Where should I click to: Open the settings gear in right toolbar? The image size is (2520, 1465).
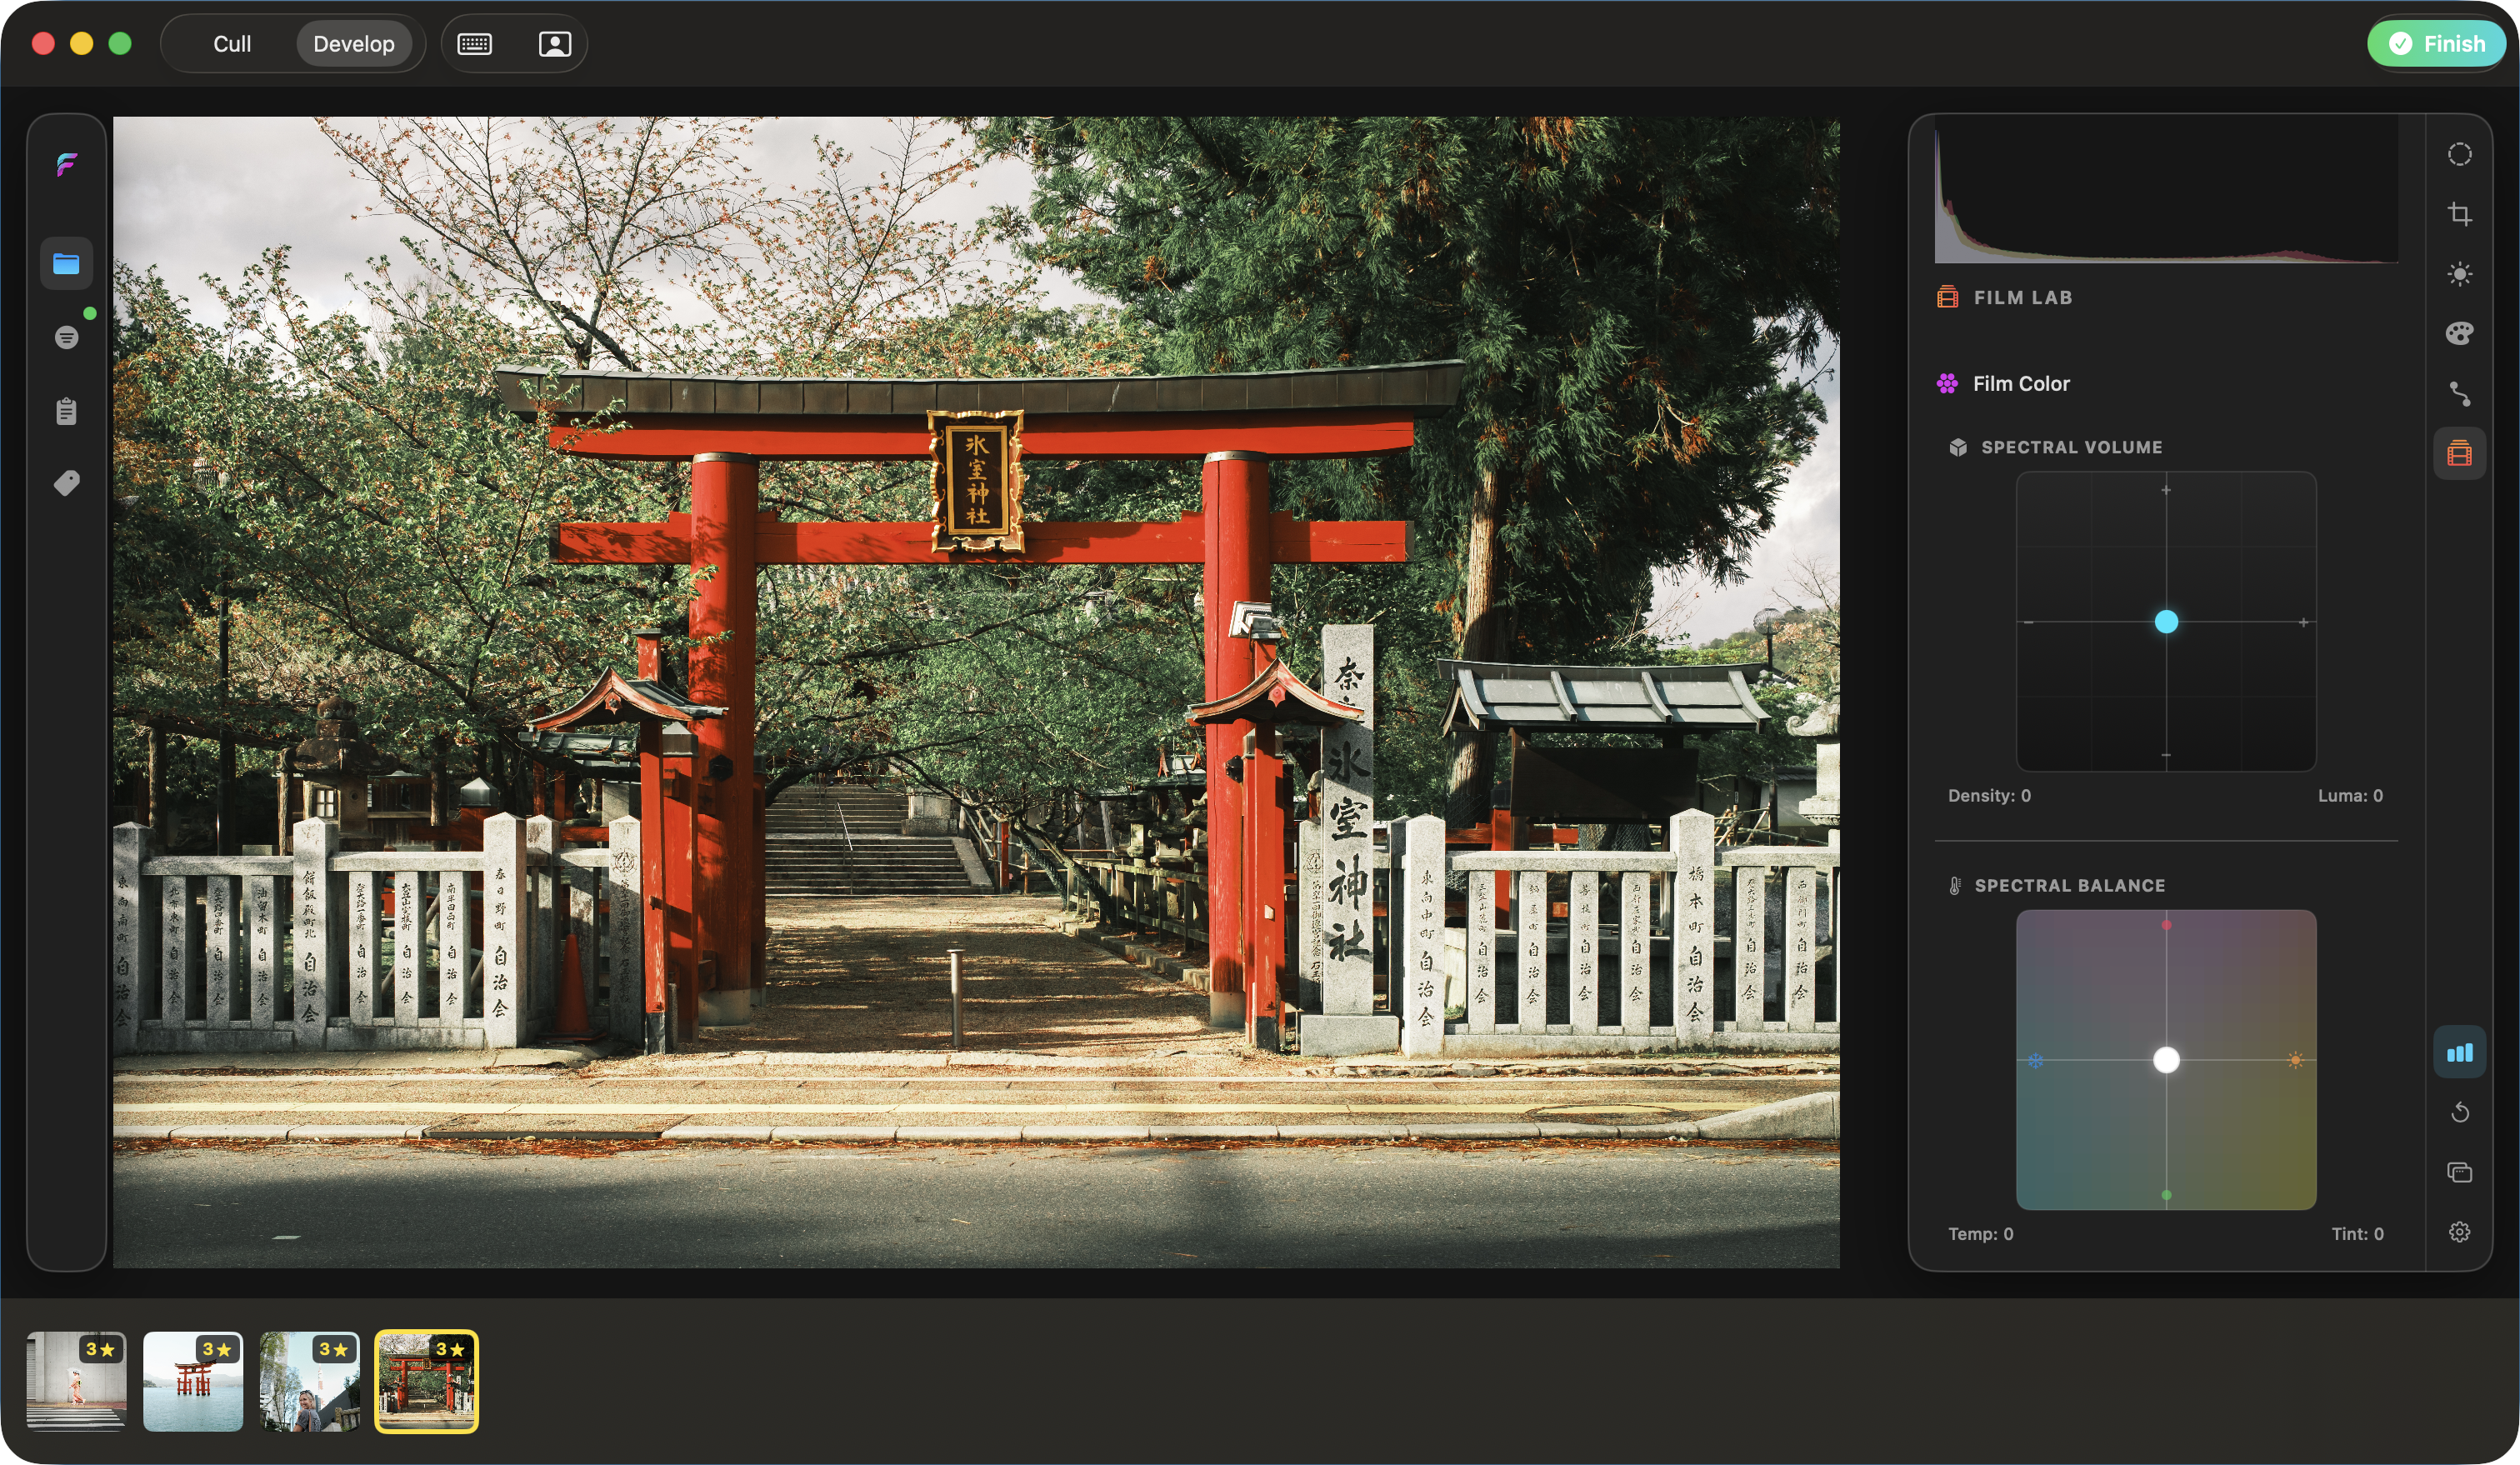[2459, 1232]
